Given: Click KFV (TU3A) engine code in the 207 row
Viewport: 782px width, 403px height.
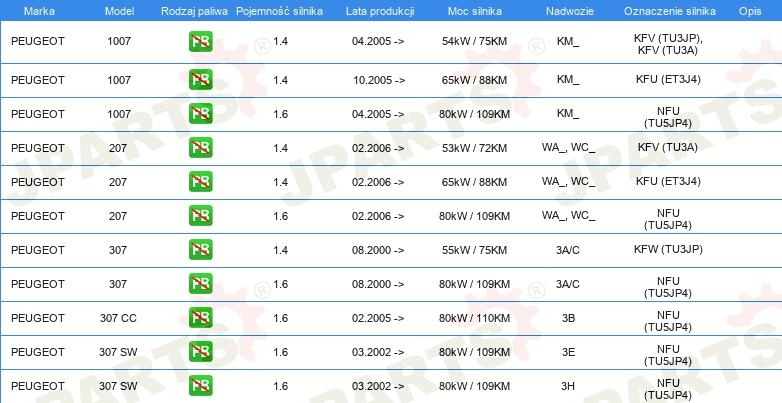Looking at the screenshot, I should click(668, 147).
